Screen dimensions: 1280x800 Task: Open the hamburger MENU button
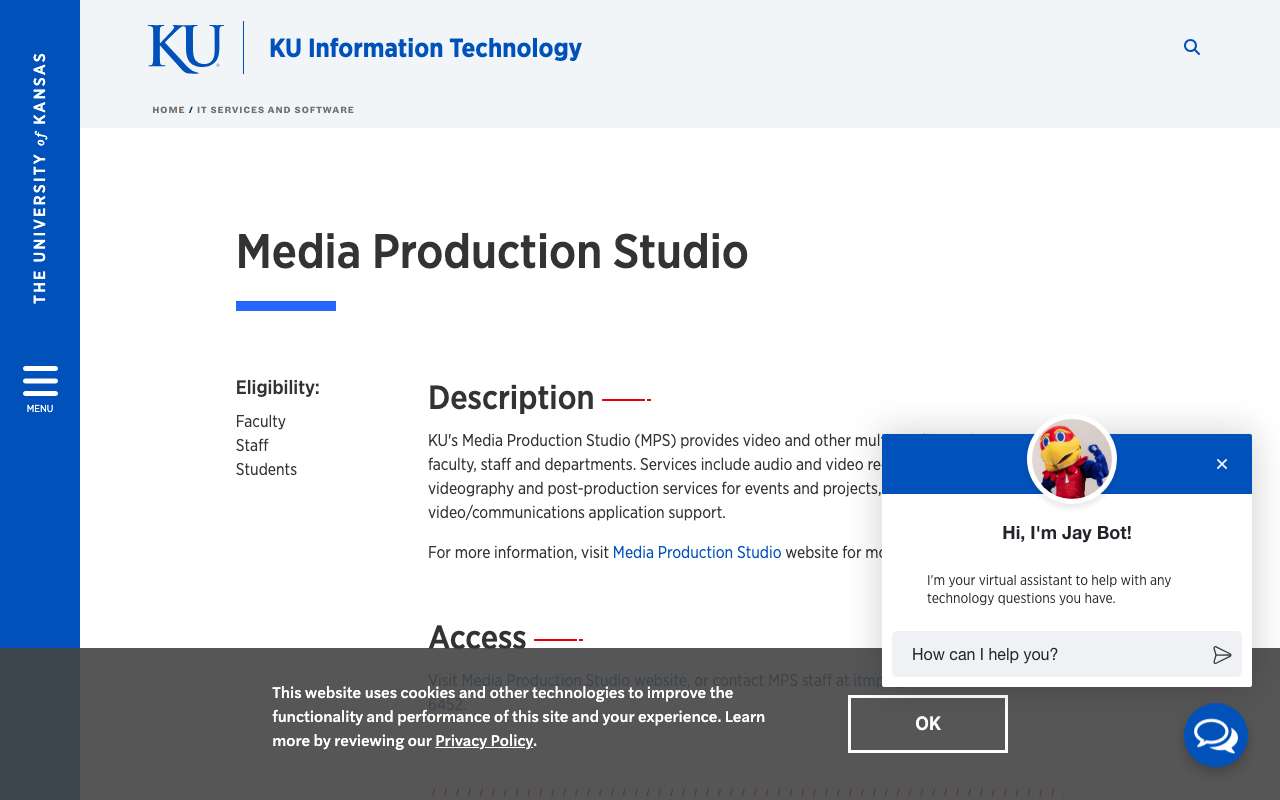[40, 389]
